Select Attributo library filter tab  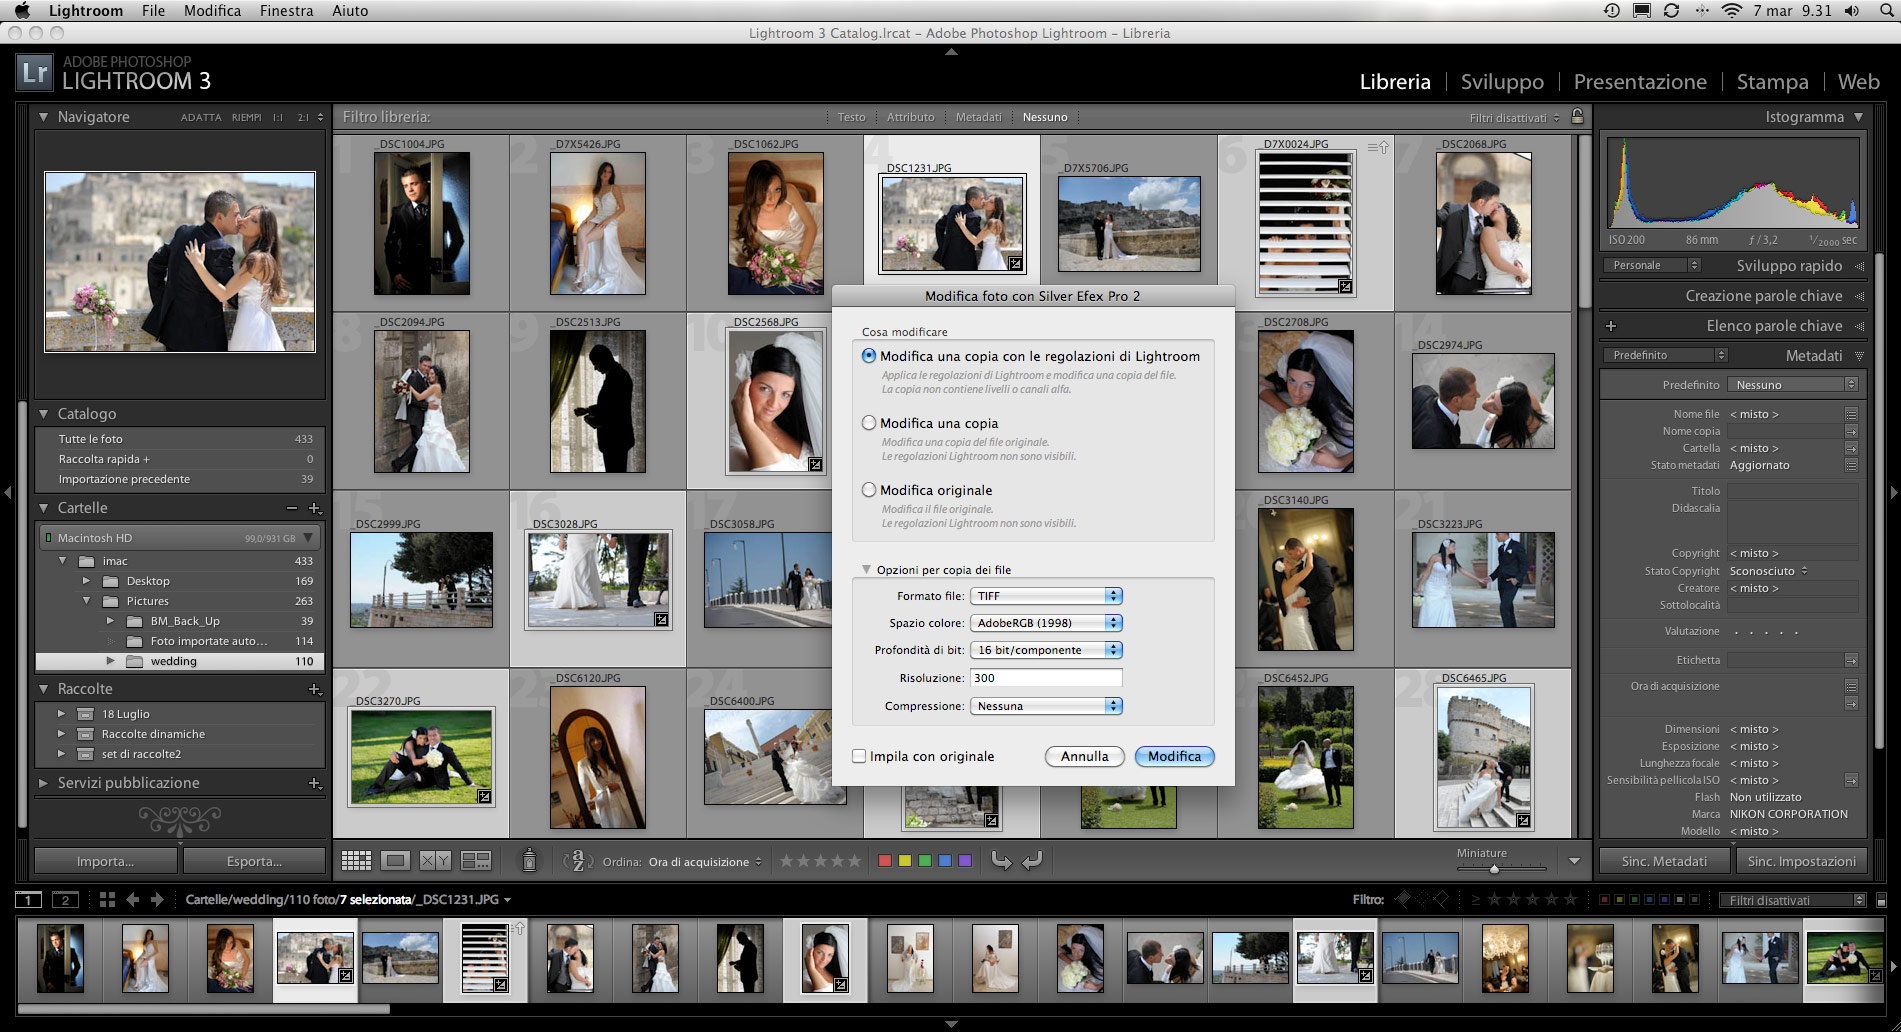(910, 117)
